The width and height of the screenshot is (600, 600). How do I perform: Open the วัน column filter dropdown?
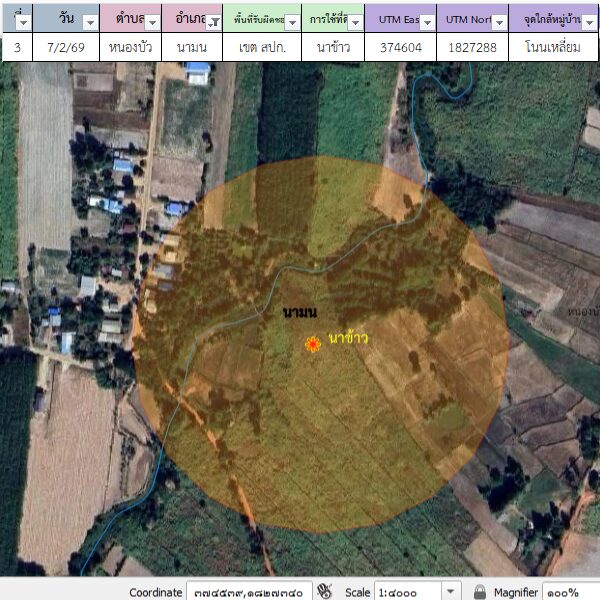(x=89, y=22)
